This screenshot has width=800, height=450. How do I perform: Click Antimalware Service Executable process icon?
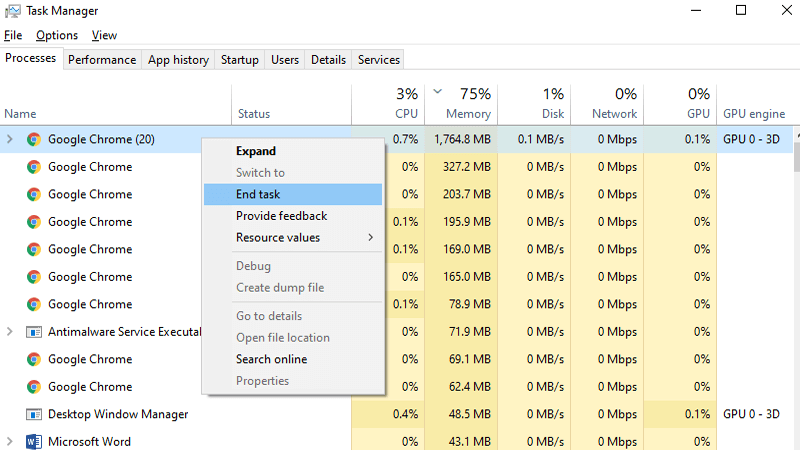(34, 332)
